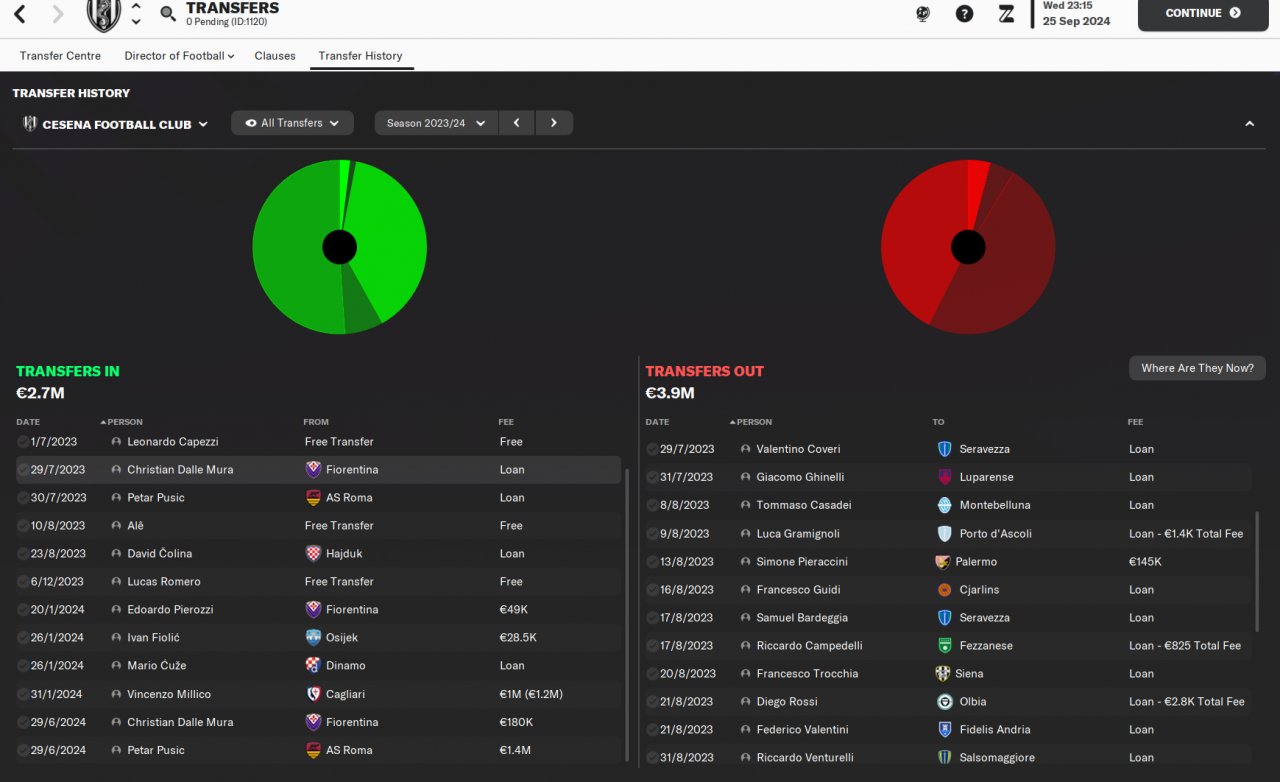Click the up chevron beside club badge
This screenshot has height=782, width=1280.
pos(136,7)
